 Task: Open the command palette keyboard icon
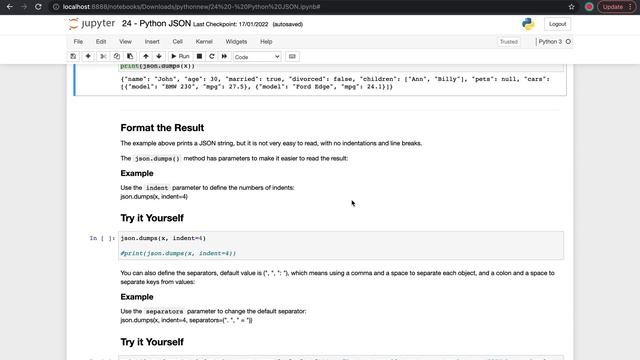[292, 56]
